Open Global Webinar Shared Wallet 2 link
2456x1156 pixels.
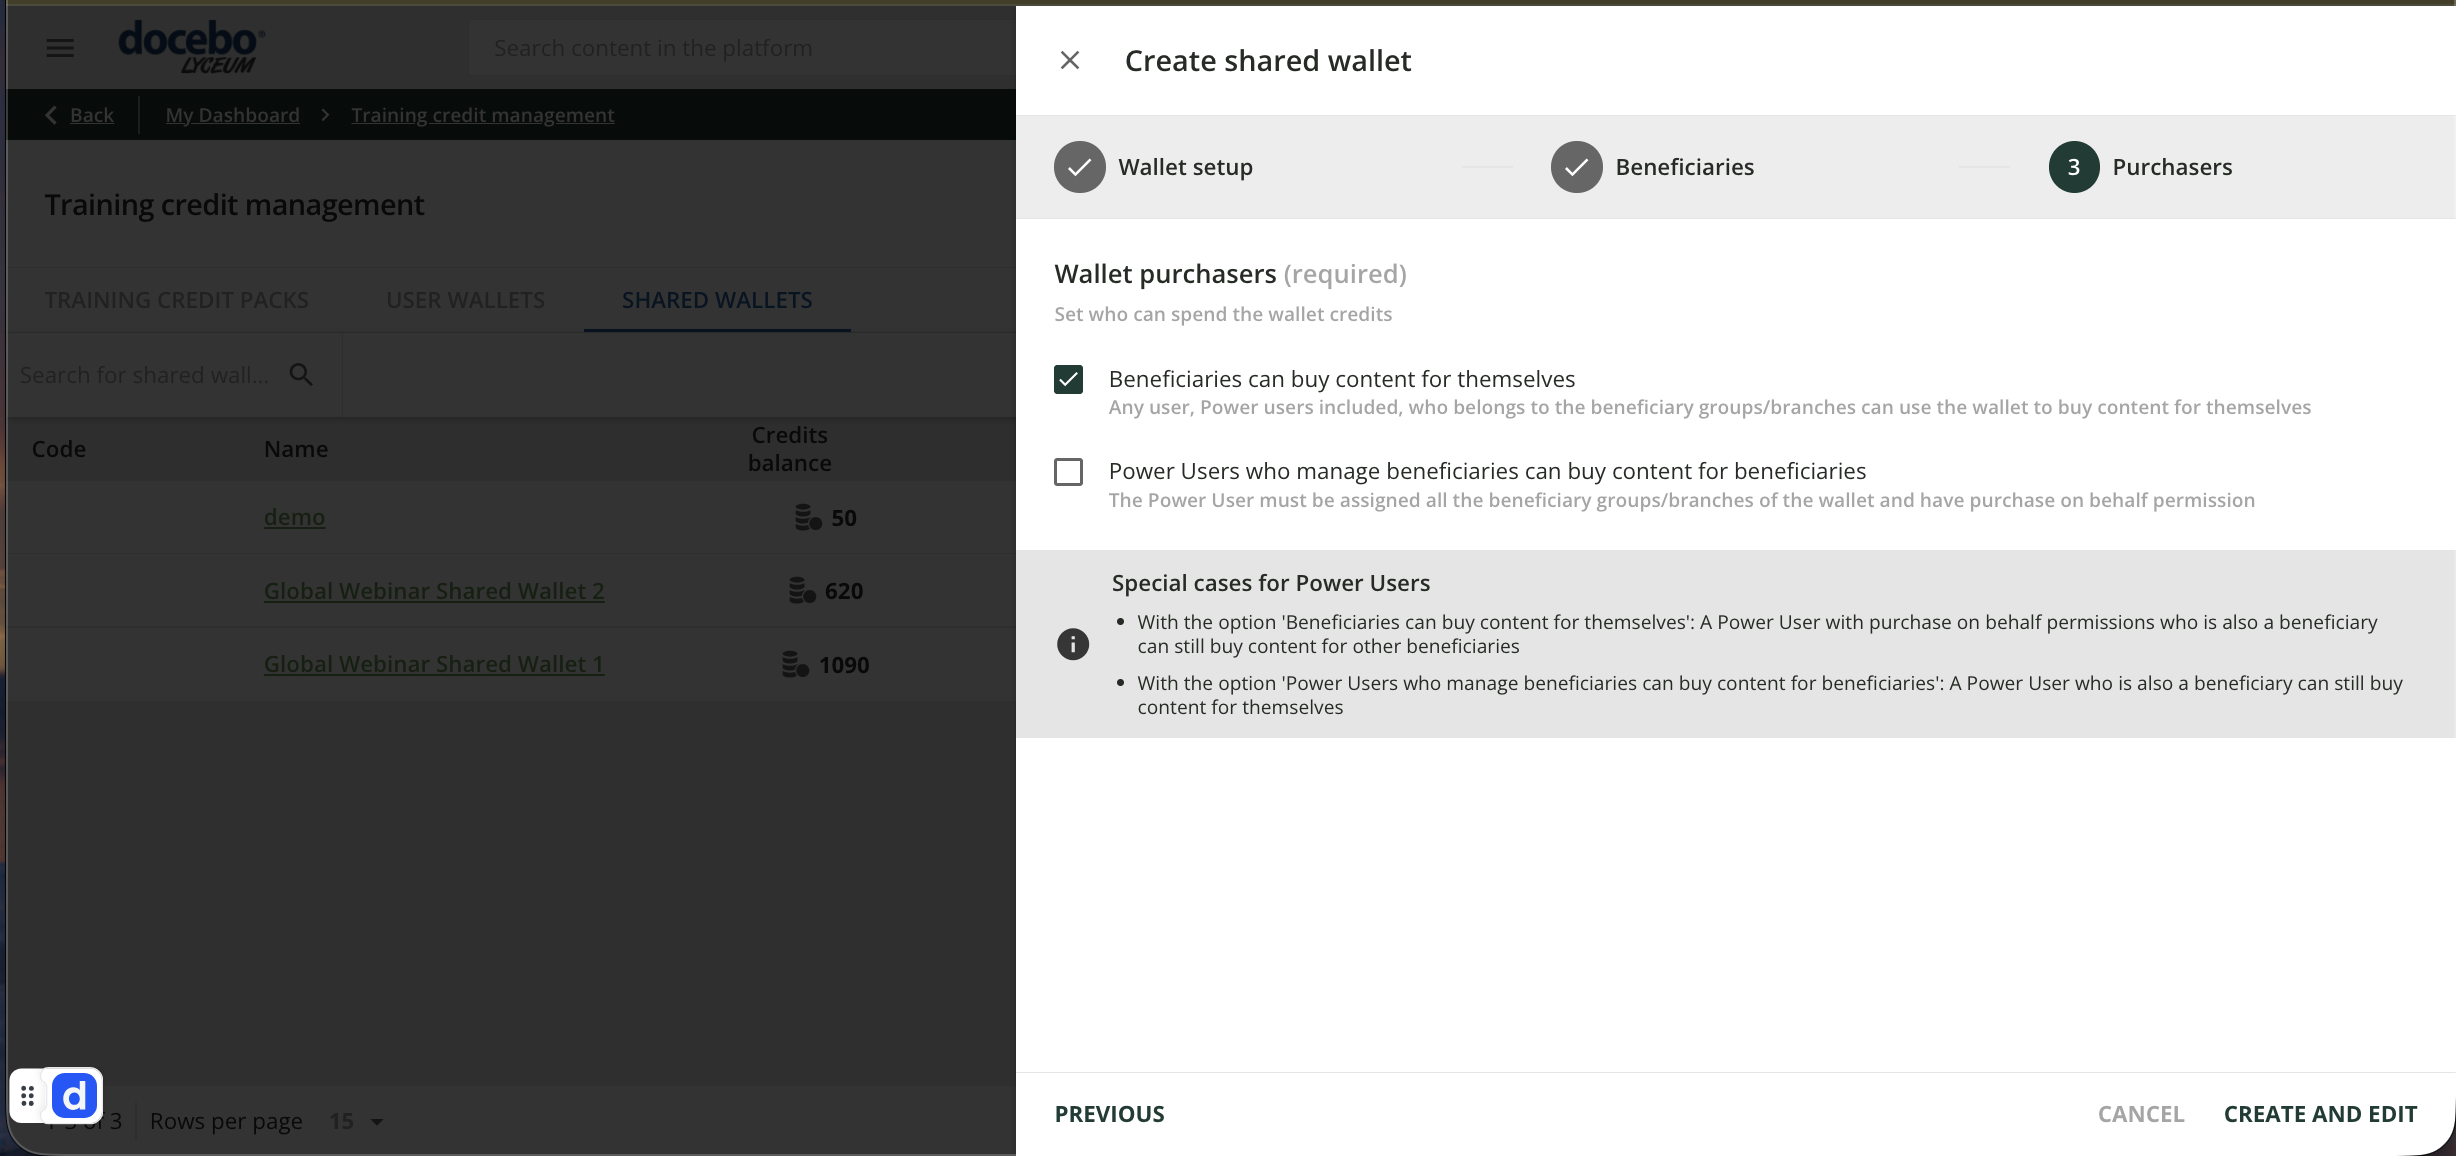click(433, 591)
